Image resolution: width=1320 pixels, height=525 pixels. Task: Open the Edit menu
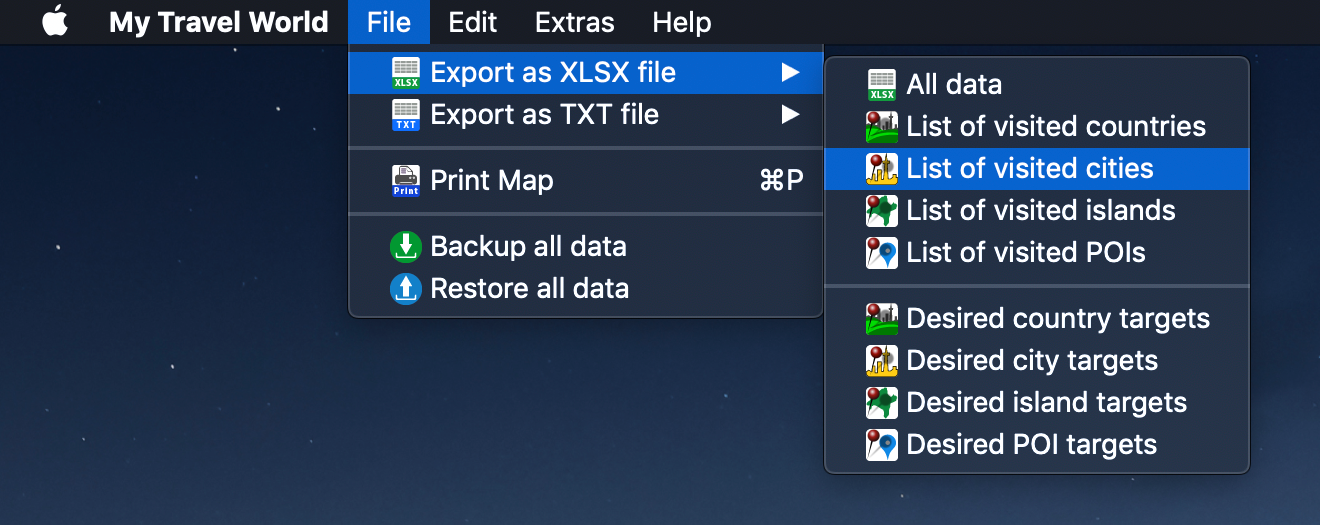pyautogui.click(x=473, y=22)
